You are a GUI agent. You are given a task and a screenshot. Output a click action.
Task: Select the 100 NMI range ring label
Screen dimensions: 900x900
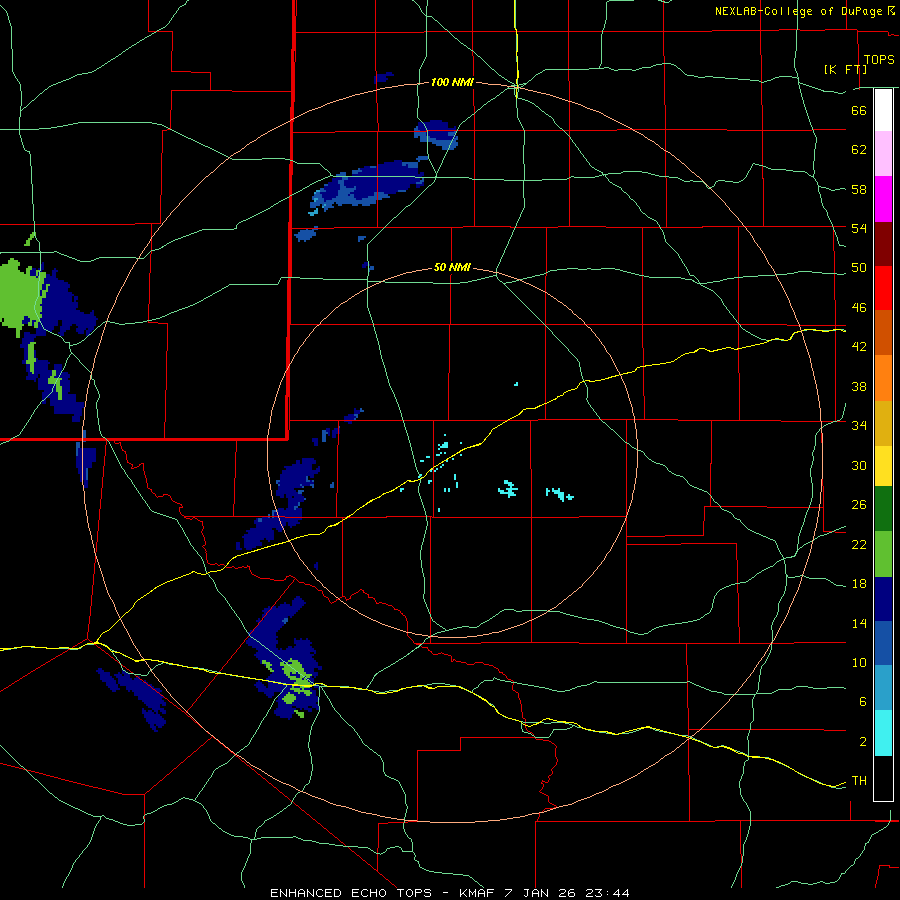[452, 82]
